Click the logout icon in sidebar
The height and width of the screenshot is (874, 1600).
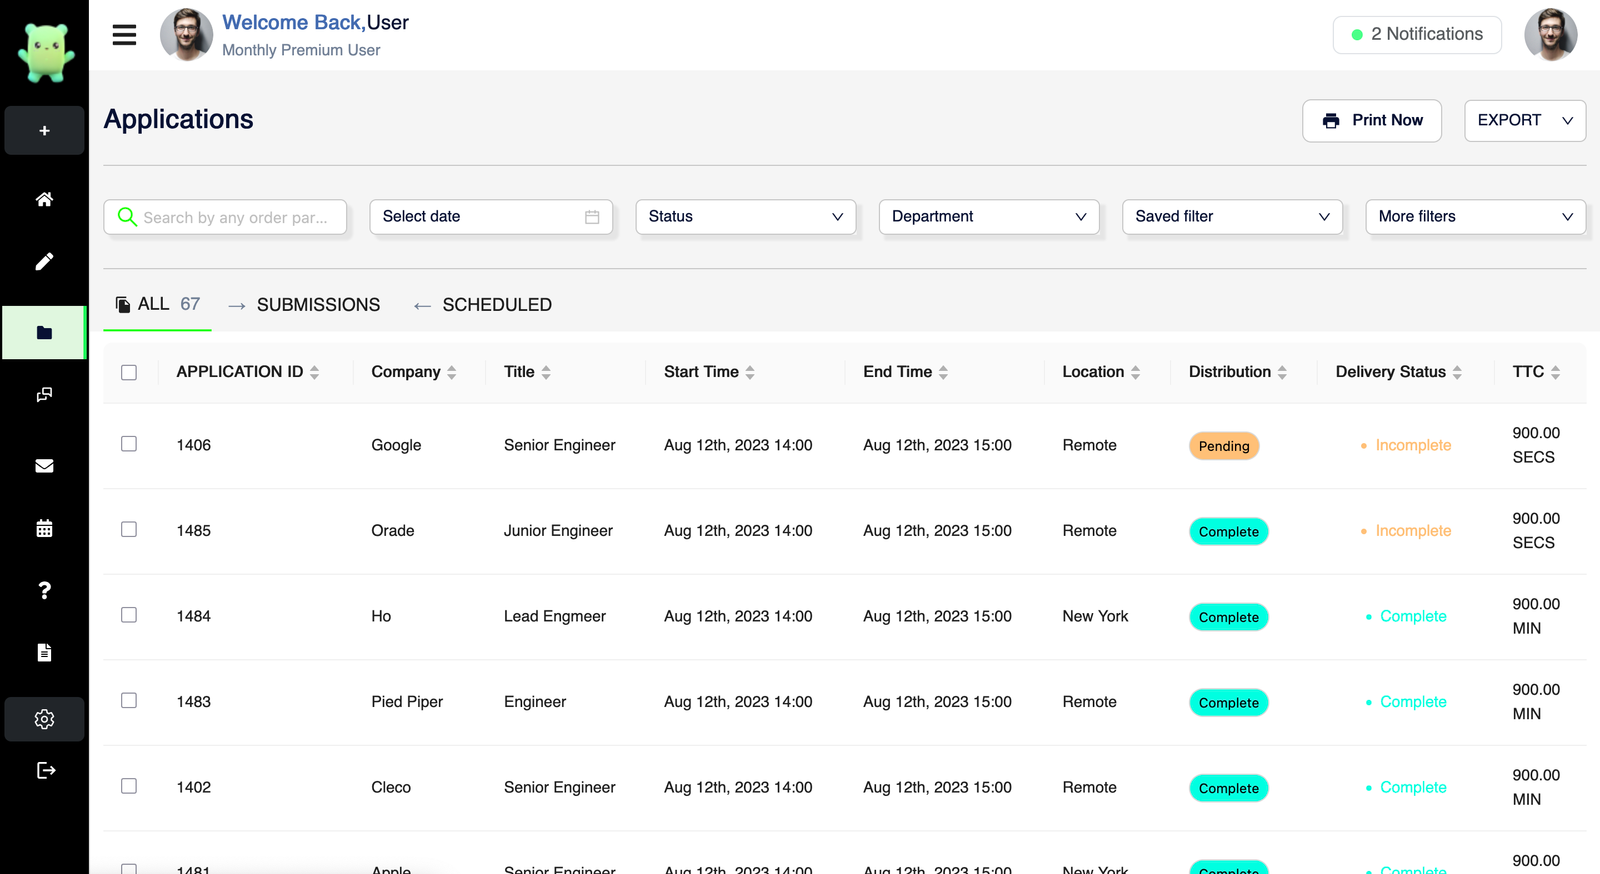[x=46, y=770]
